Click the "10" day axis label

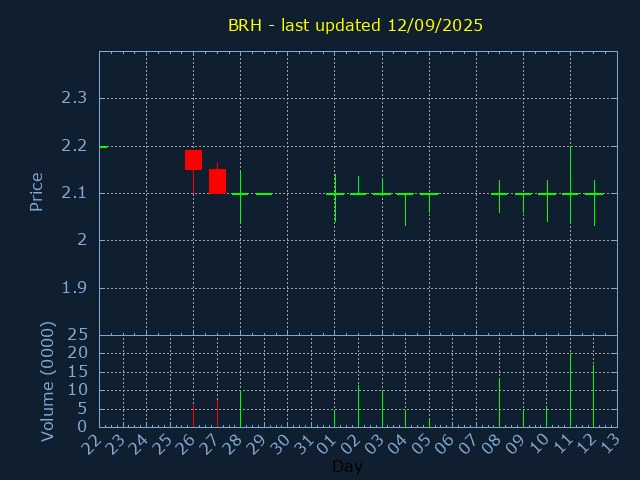click(540, 444)
